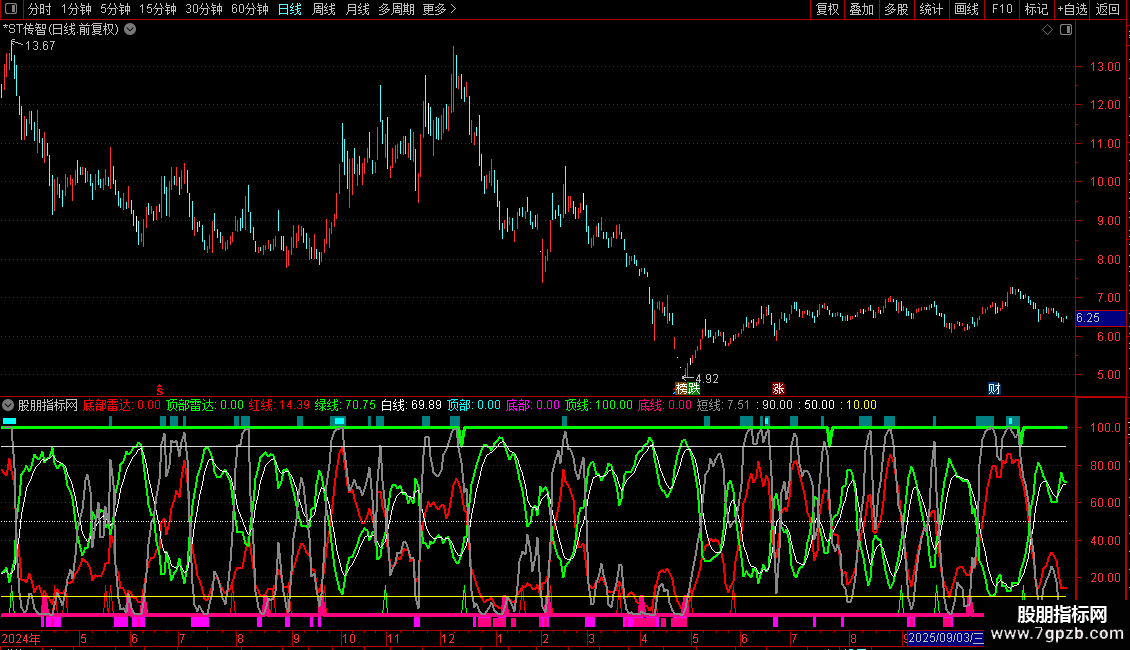
Task: Open the 复权 adjustment menu
Action: coord(827,9)
